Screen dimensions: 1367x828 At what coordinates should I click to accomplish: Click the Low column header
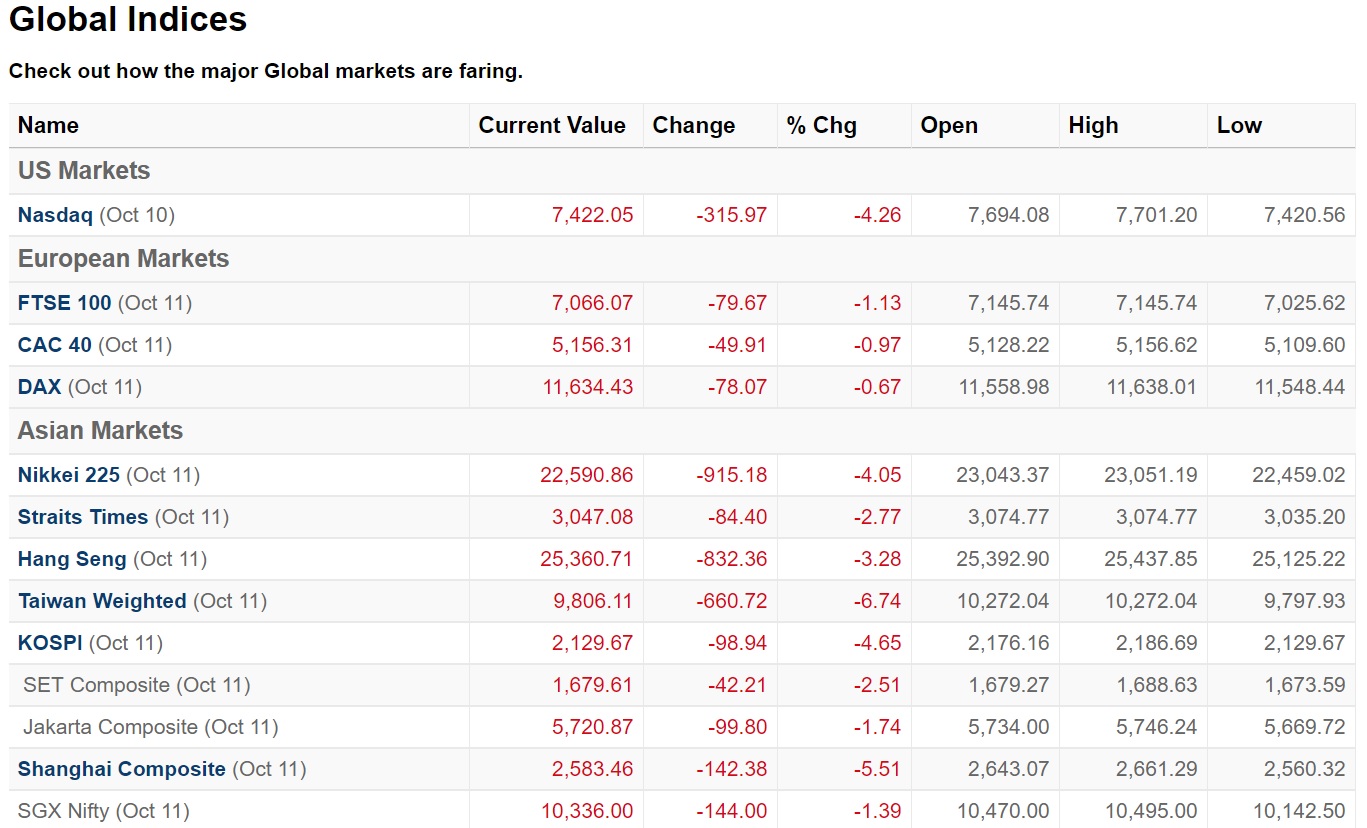tap(1239, 126)
